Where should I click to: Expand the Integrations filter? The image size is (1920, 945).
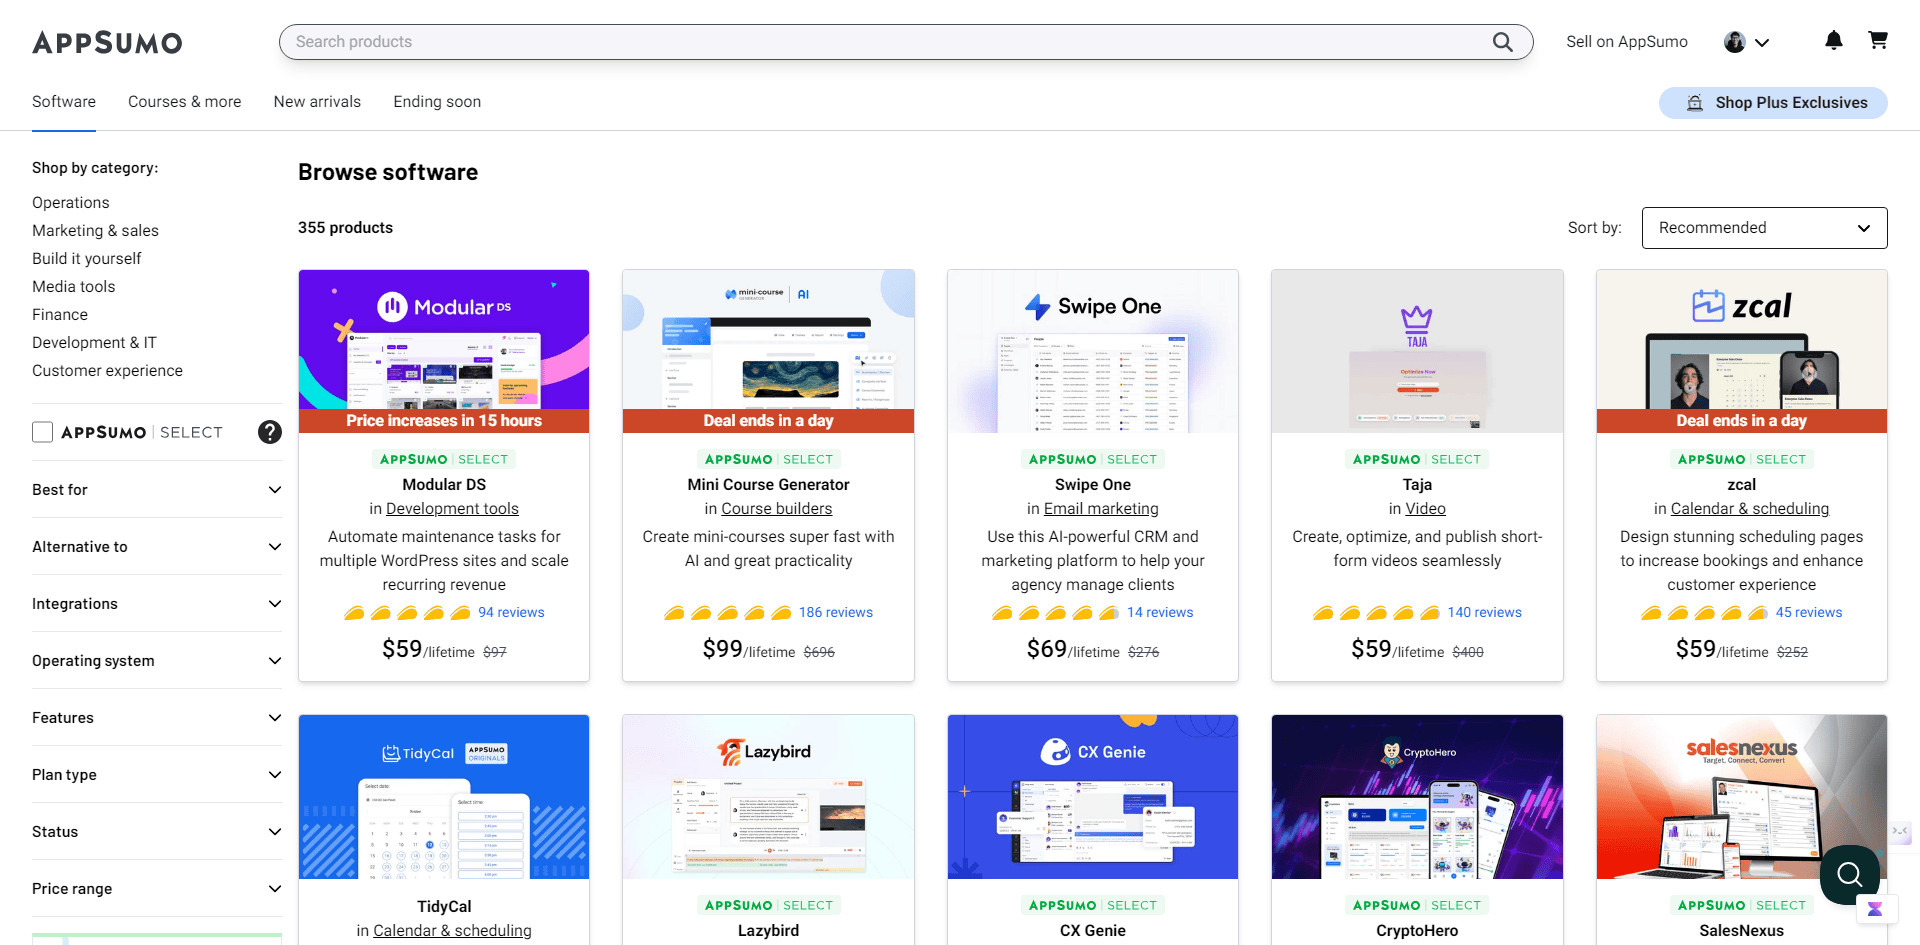(157, 604)
